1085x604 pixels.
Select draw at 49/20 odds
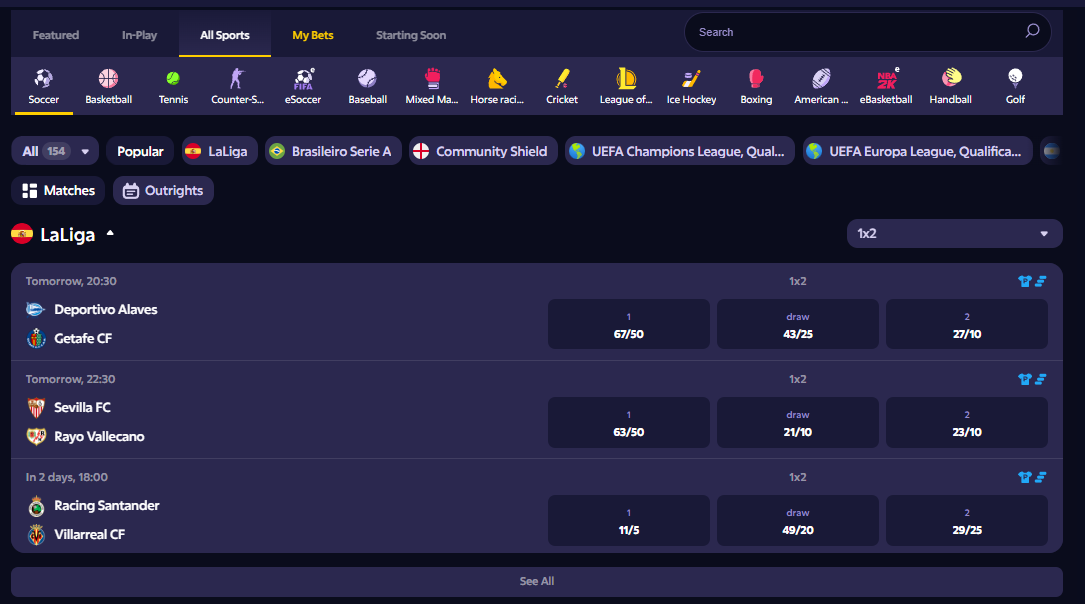pos(798,520)
